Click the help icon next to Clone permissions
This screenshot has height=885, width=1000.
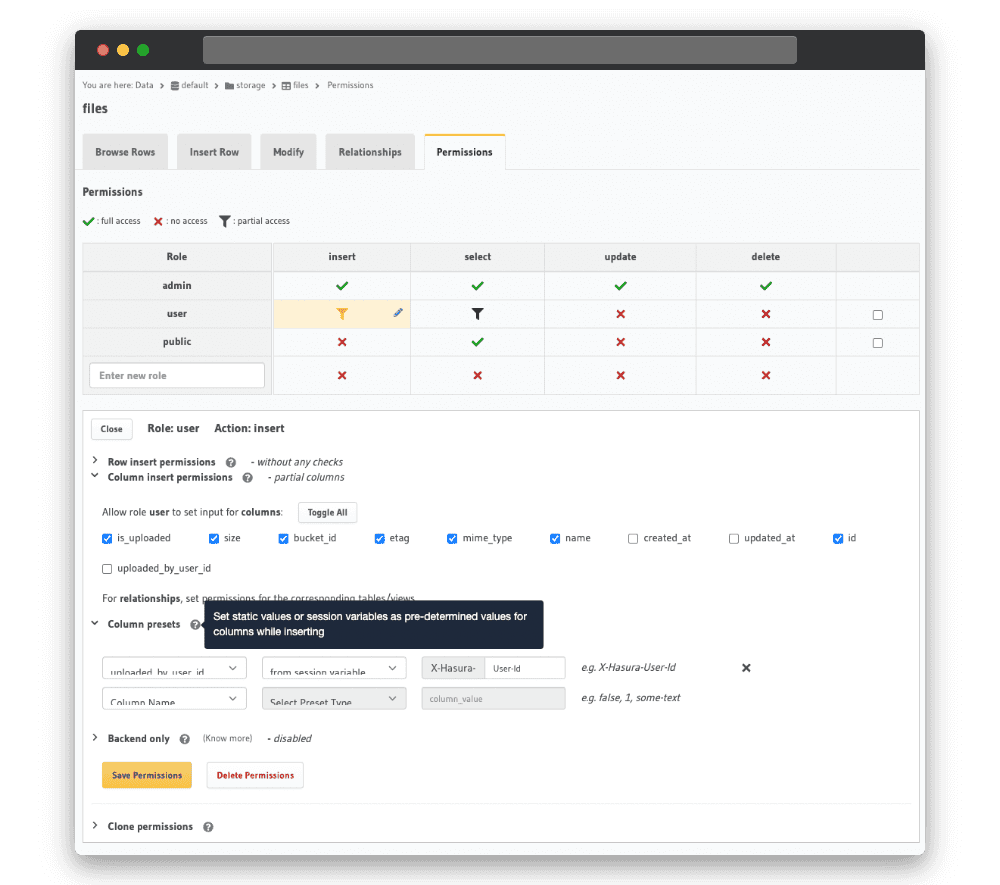pyautogui.click(x=208, y=827)
